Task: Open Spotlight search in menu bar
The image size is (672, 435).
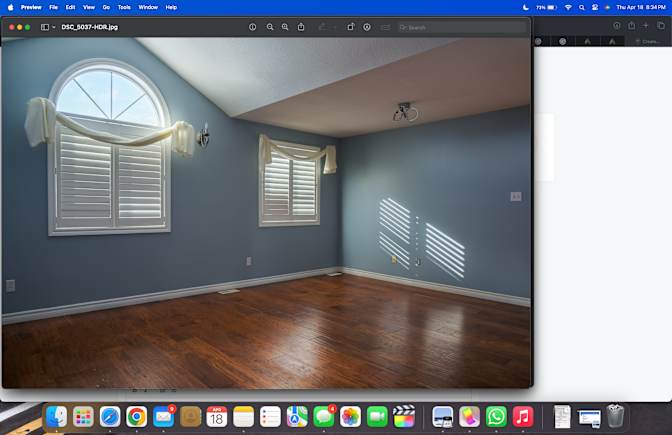Action: [x=582, y=7]
